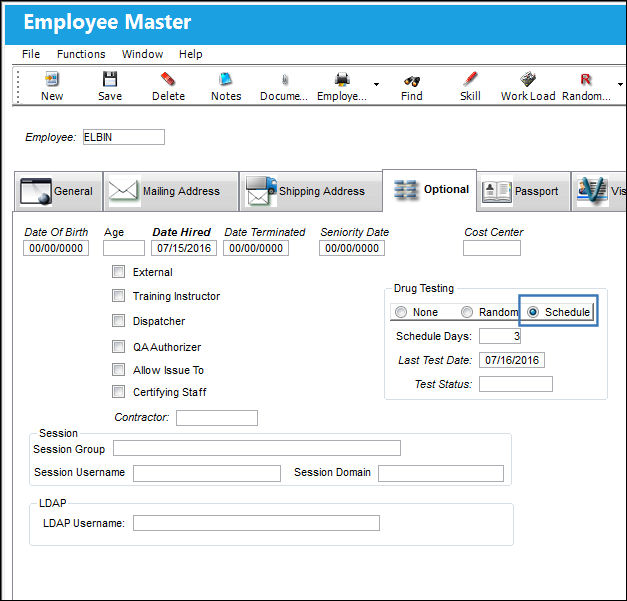Click the Random red R icon
This screenshot has width=627, height=601.
pos(586,79)
